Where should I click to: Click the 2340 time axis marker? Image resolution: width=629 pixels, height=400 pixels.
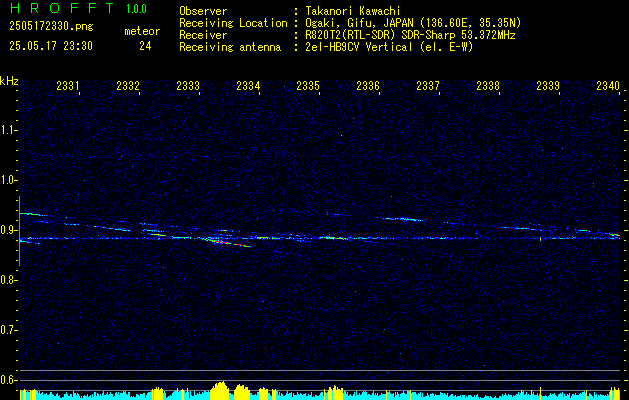(x=608, y=85)
